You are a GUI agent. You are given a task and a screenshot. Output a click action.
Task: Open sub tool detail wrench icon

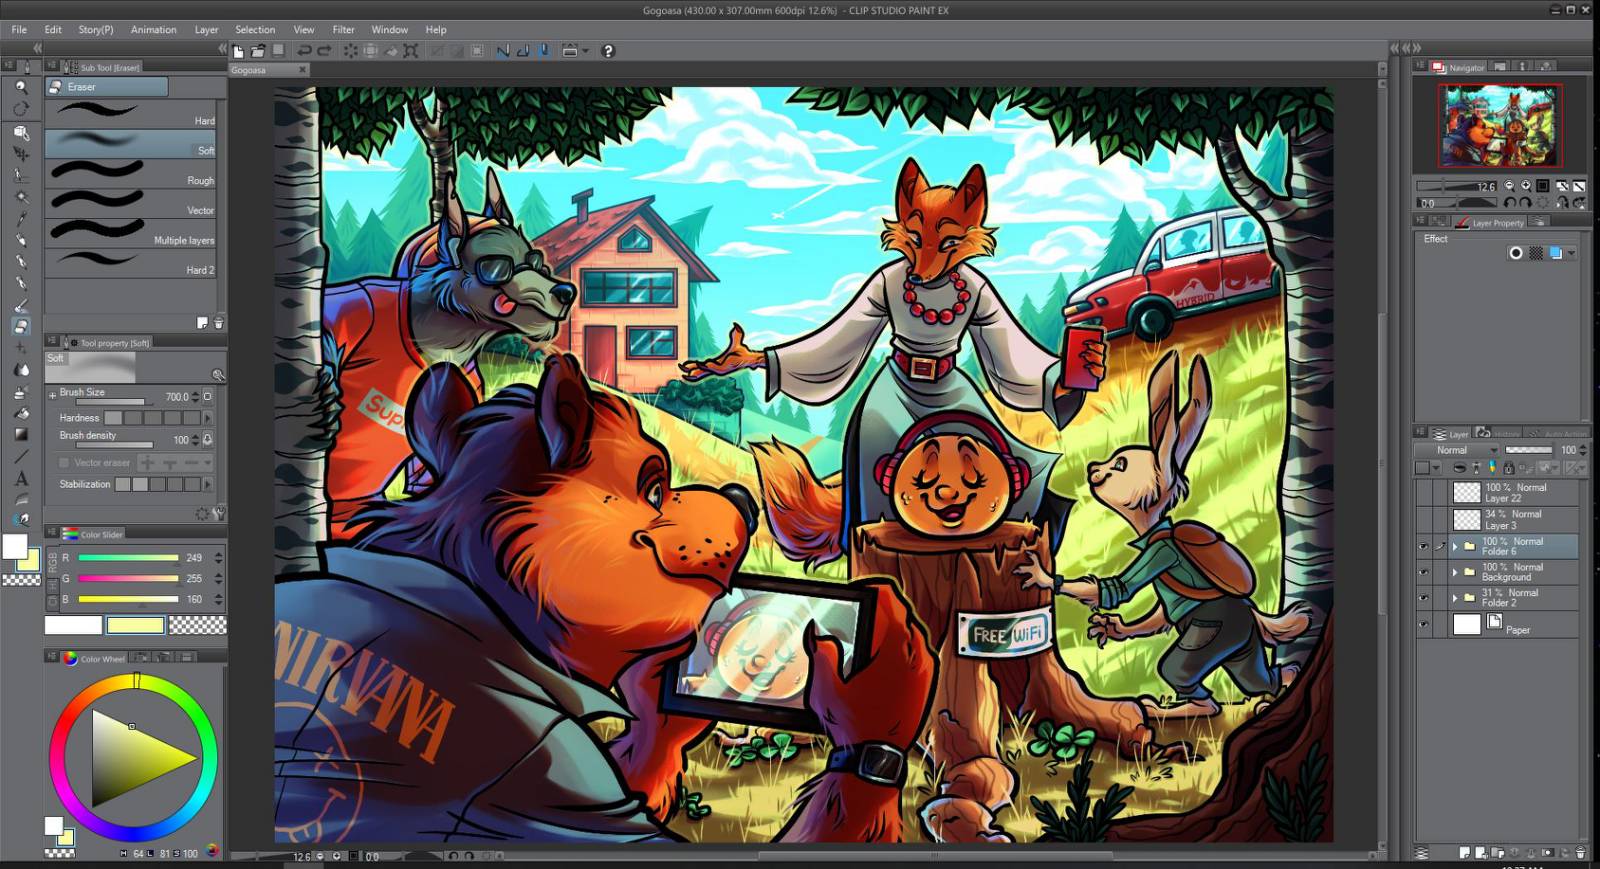[219, 513]
